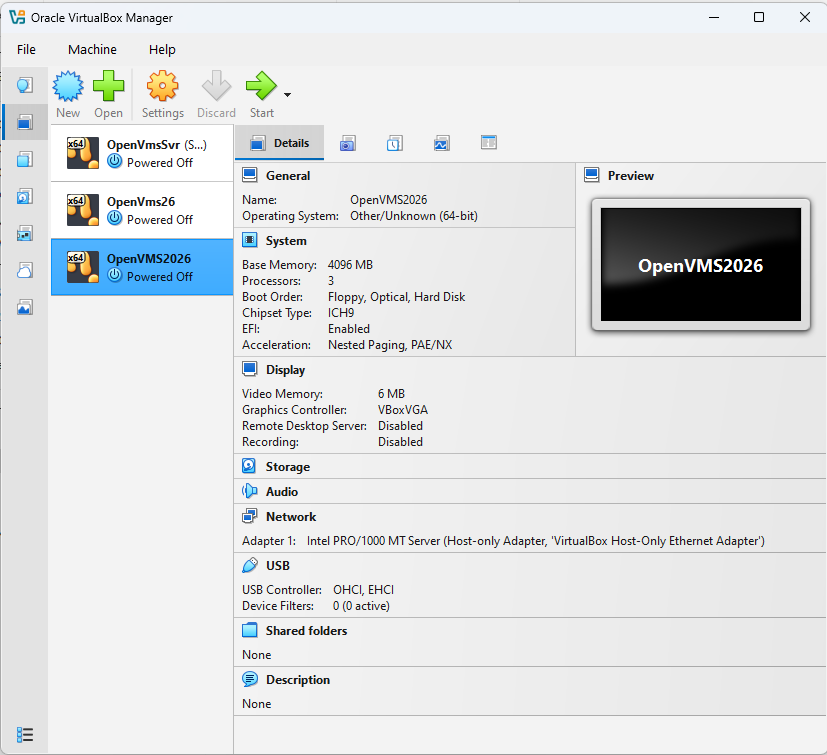Select the OpenVmsSvr machine

coord(142,154)
